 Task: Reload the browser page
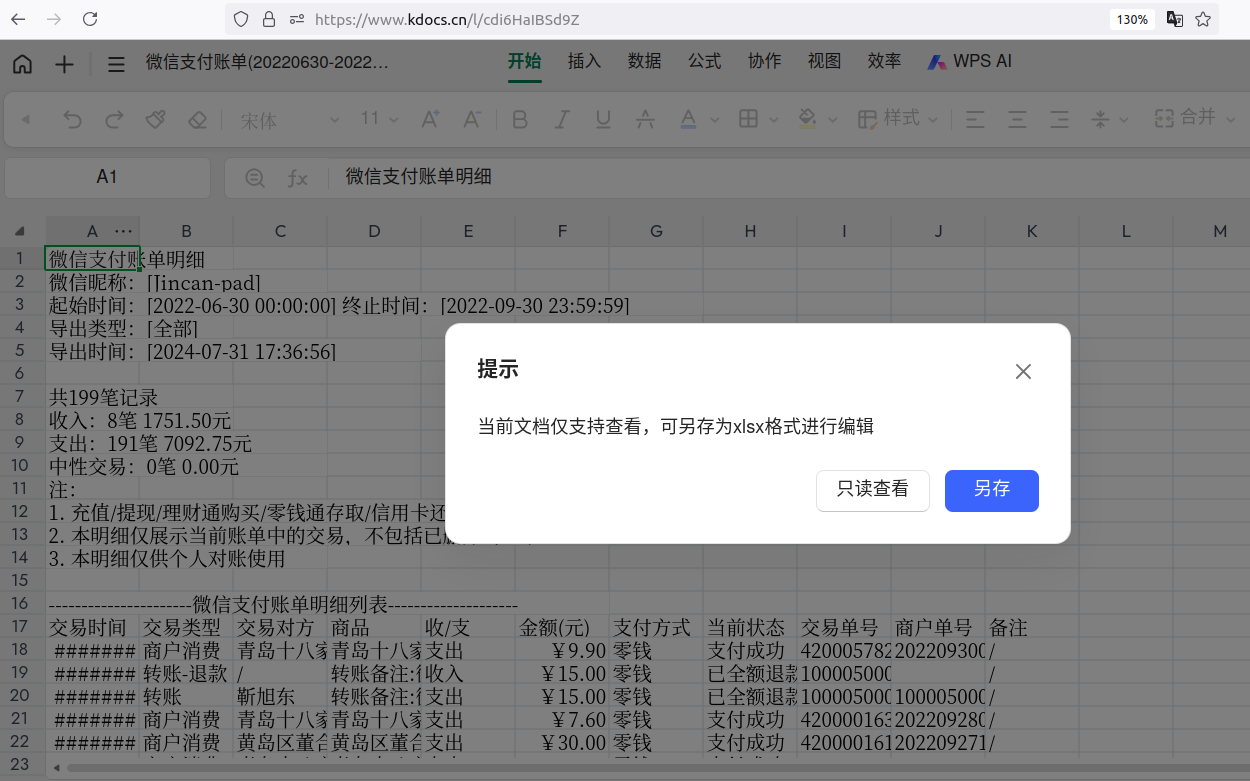90,19
